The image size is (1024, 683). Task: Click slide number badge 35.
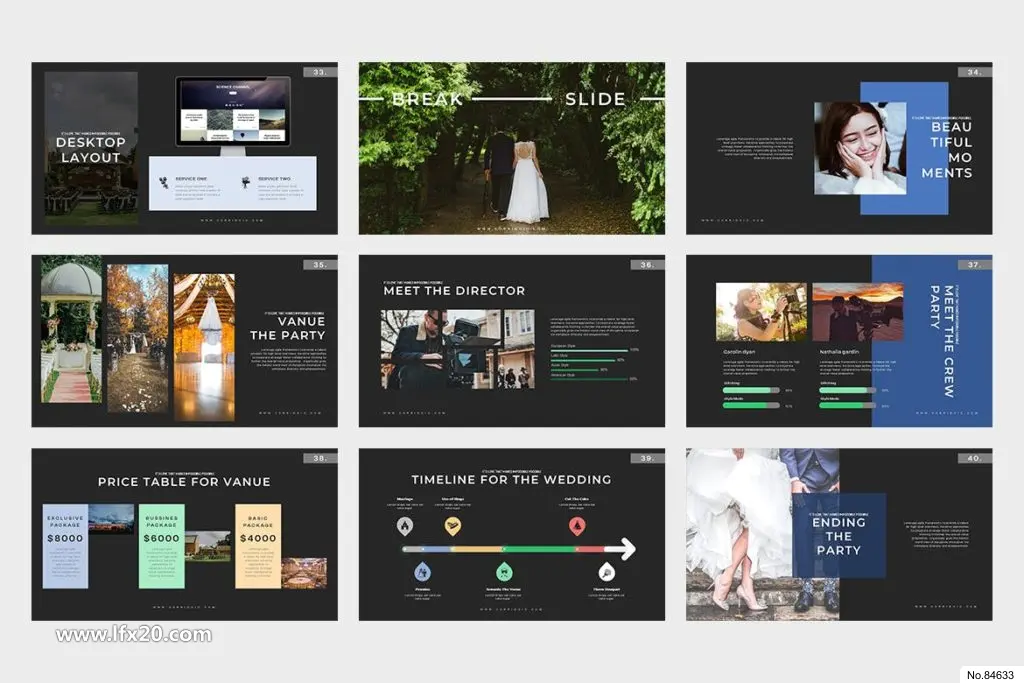point(320,264)
